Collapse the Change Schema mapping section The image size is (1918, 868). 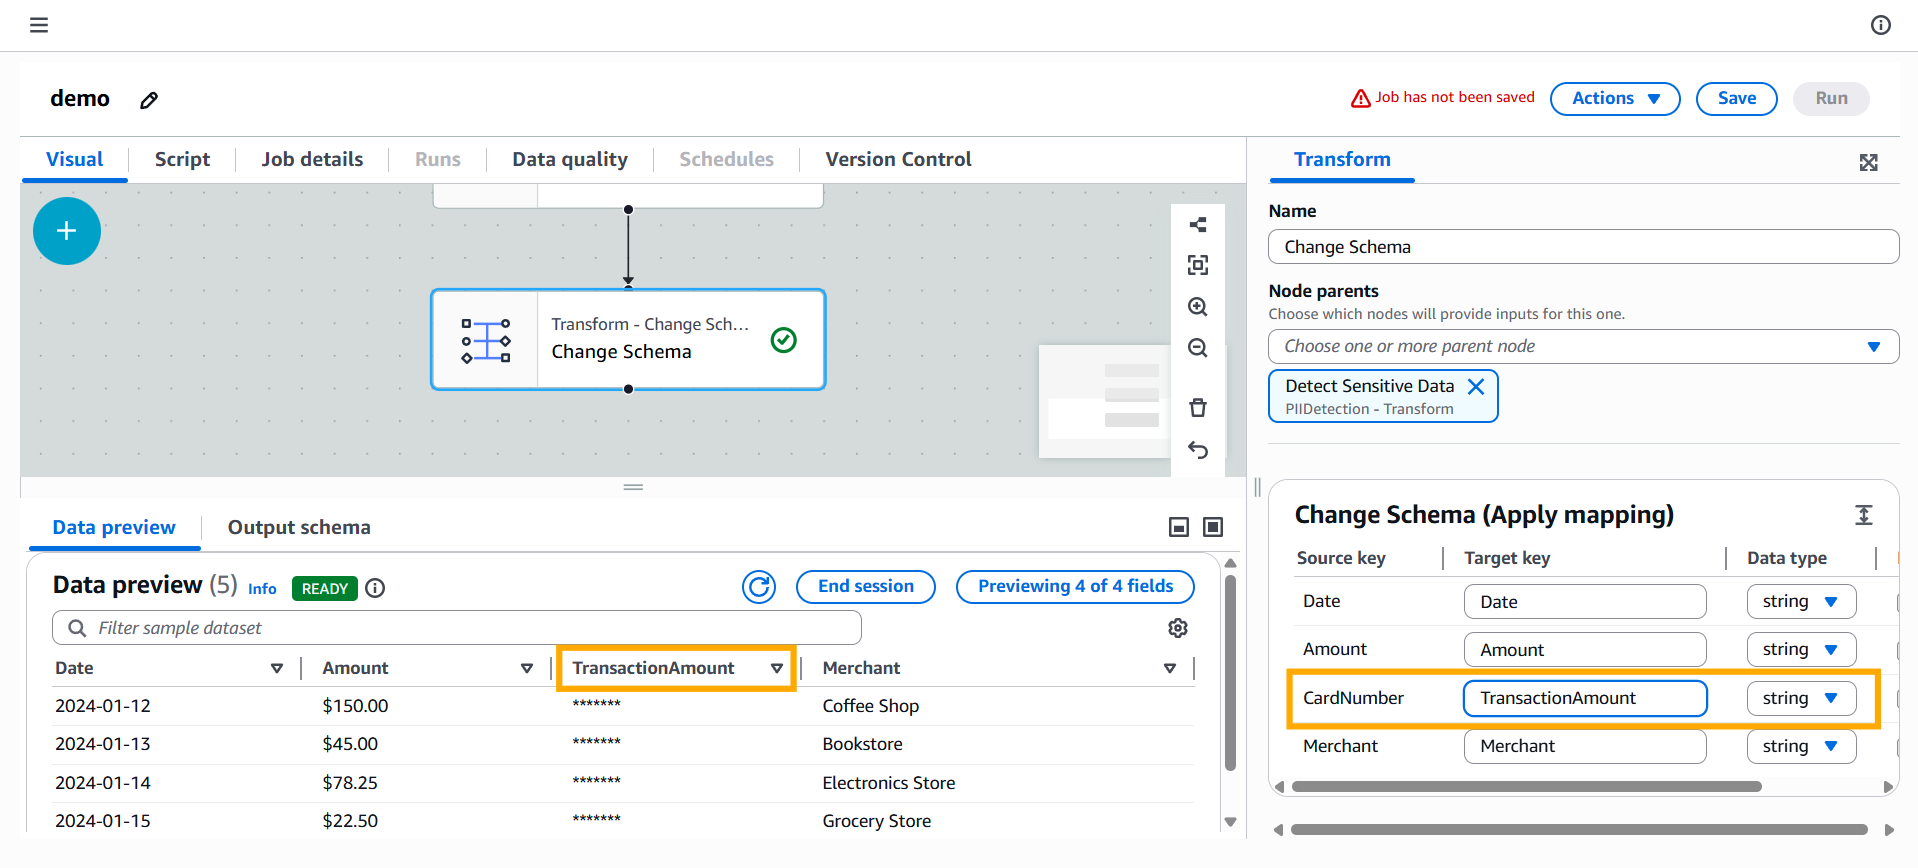[x=1864, y=515]
